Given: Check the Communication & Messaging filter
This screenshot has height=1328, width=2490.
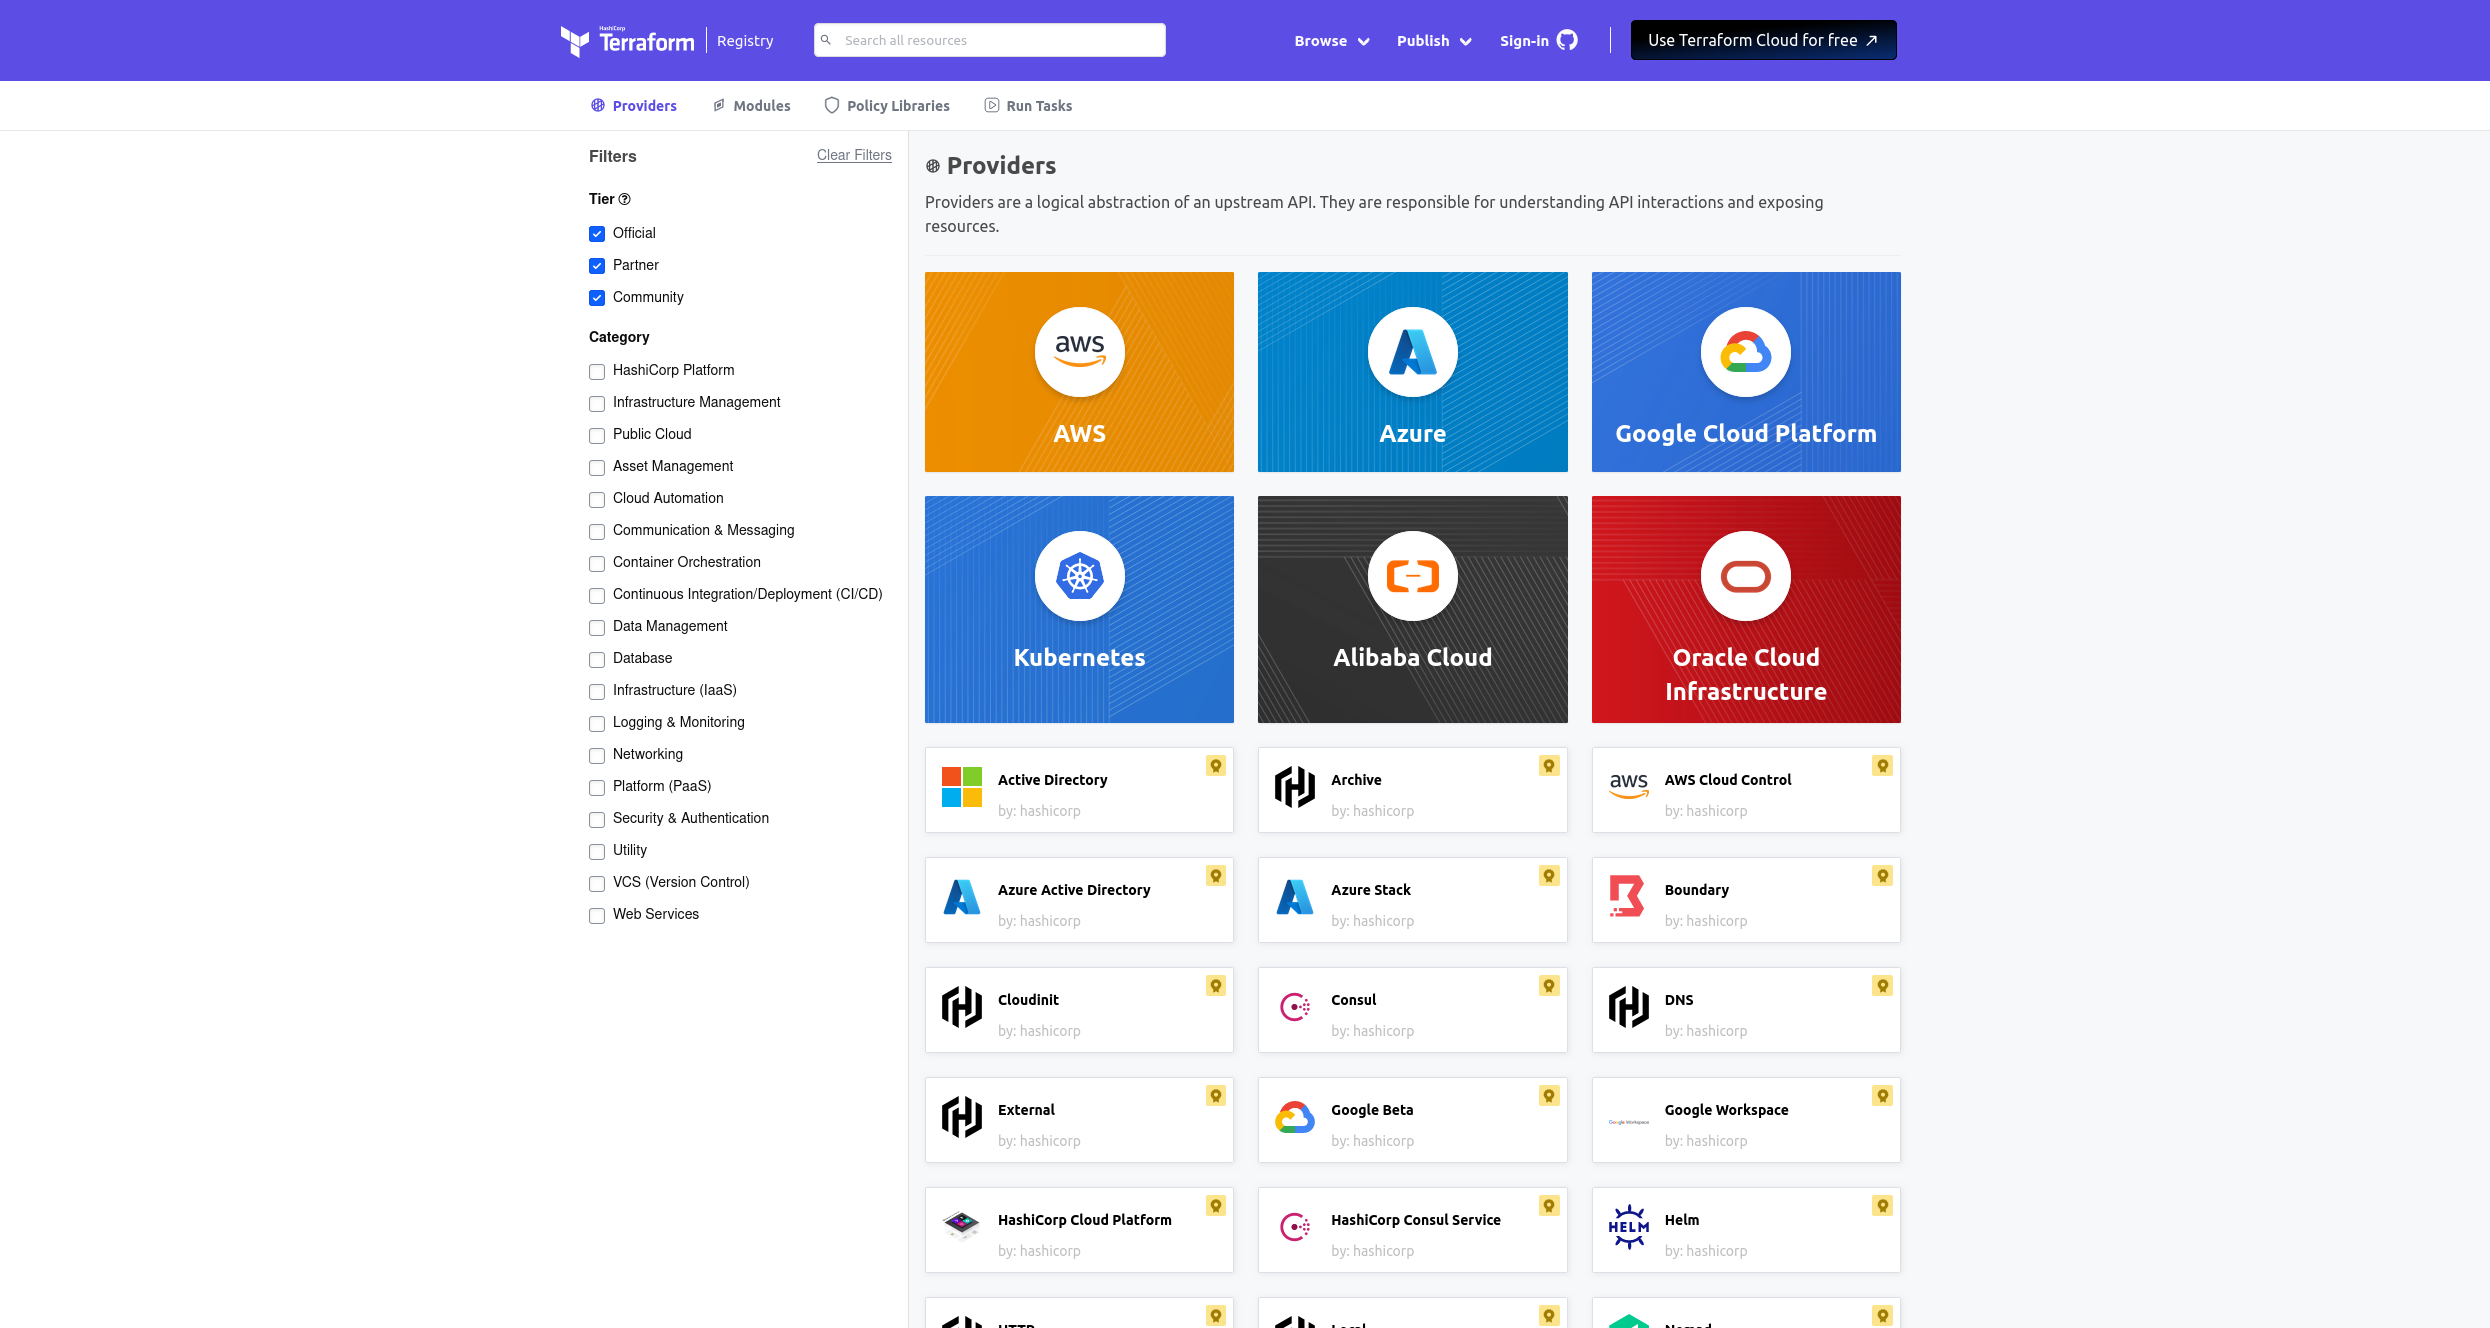Looking at the screenshot, I should [x=597, y=532].
